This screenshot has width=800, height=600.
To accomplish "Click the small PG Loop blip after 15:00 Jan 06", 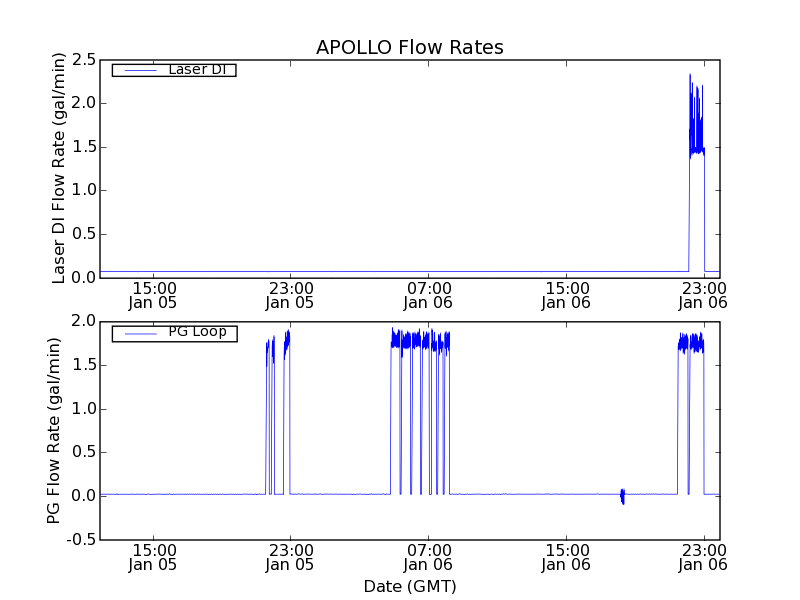I will coord(622,496).
